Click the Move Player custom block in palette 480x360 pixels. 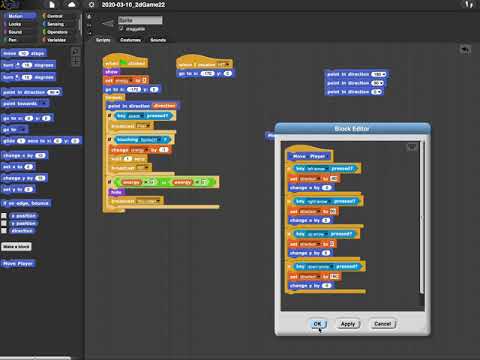[18, 264]
